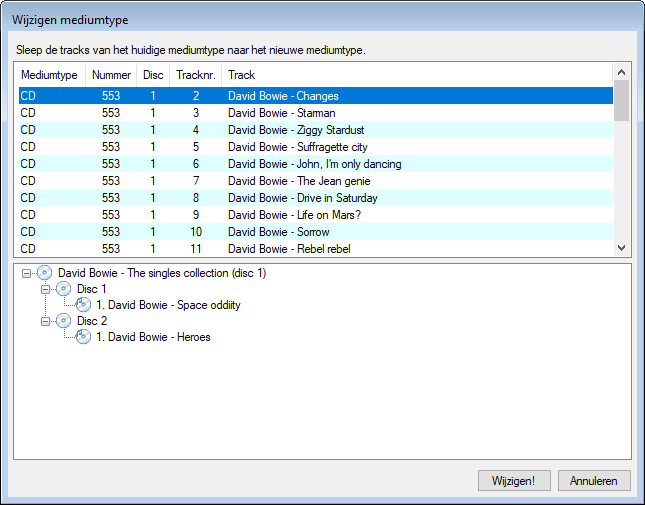This screenshot has width=645, height=505.
Task: Click the album disc icon beside The singles collection
Action: 44,273
